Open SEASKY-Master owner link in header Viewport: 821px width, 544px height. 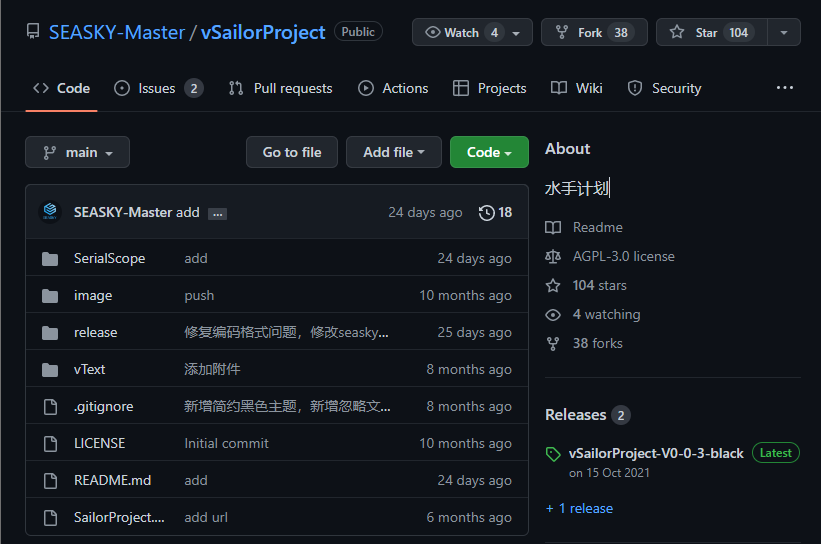coord(117,32)
